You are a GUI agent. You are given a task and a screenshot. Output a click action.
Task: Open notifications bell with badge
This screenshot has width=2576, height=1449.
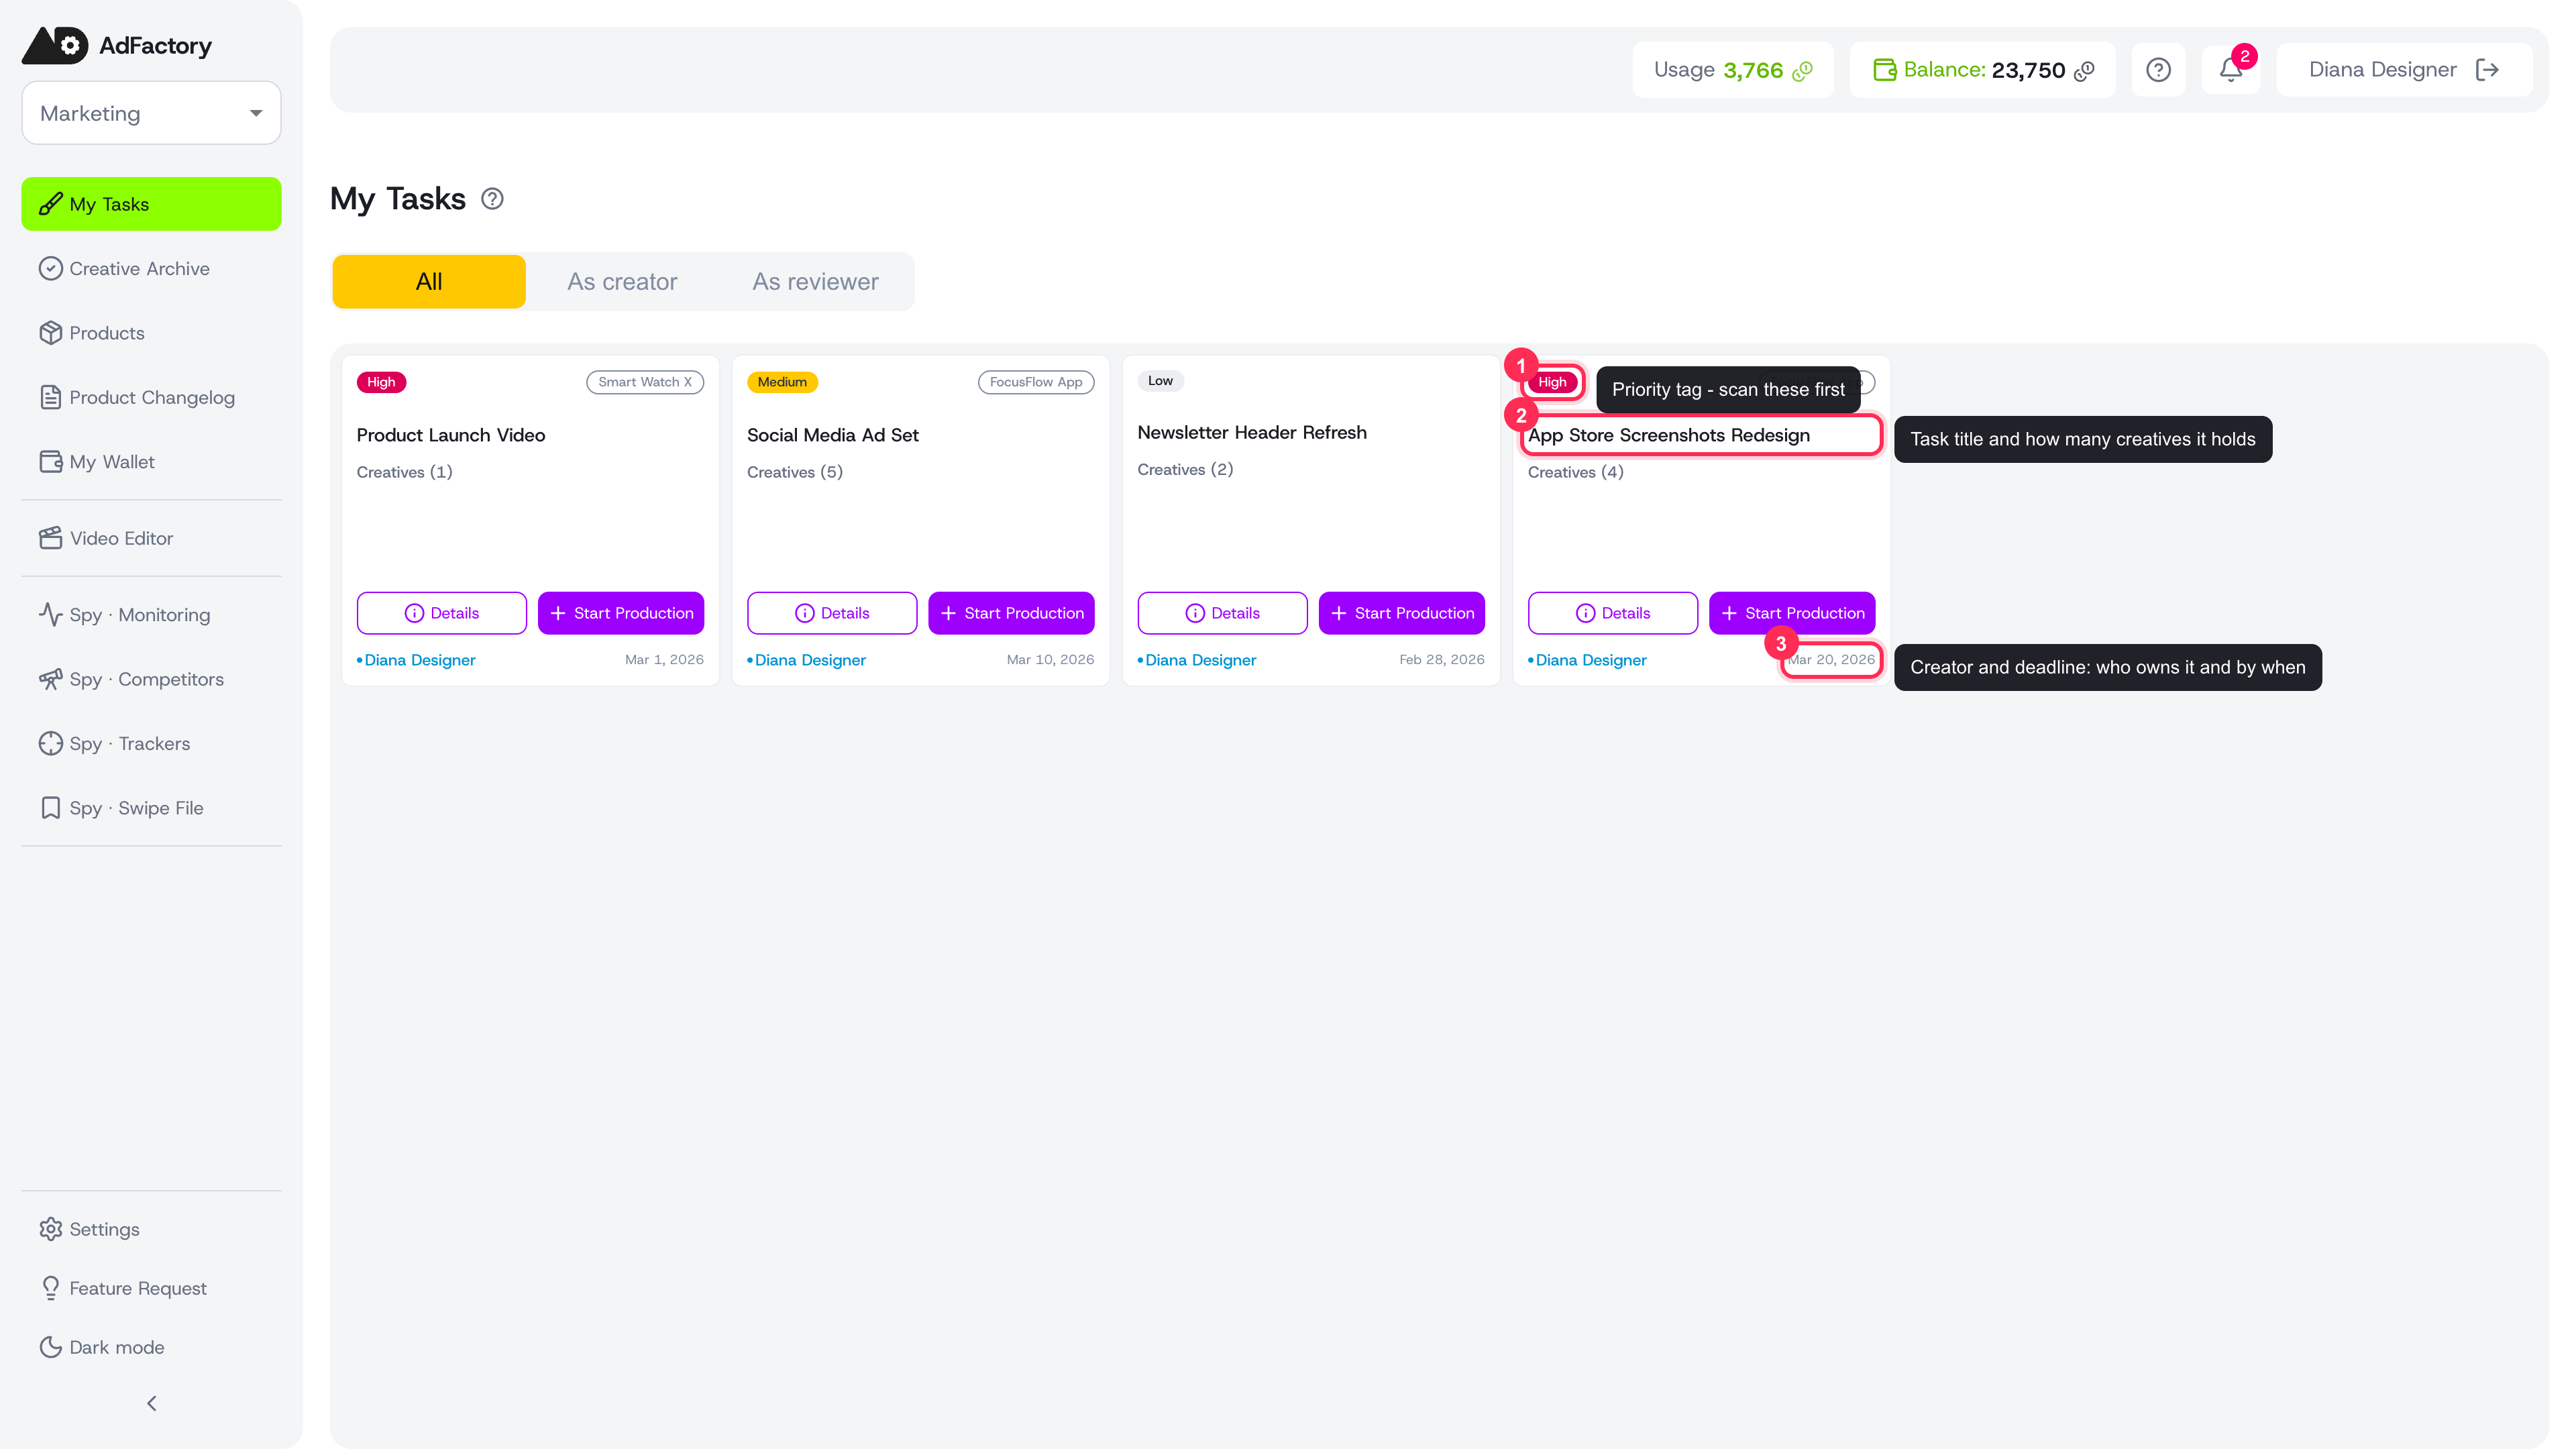coord(2231,70)
